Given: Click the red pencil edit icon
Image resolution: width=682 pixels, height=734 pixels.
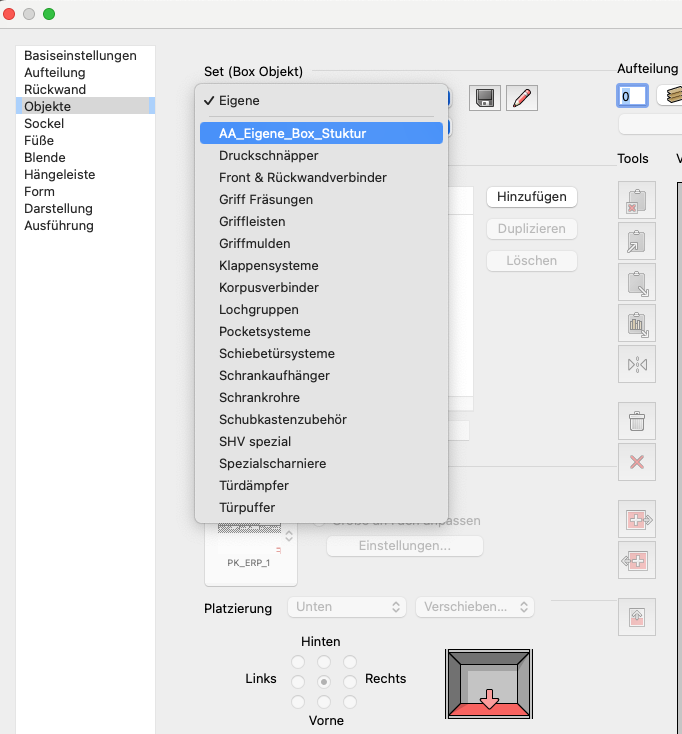Looking at the screenshot, I should pyautogui.click(x=522, y=97).
